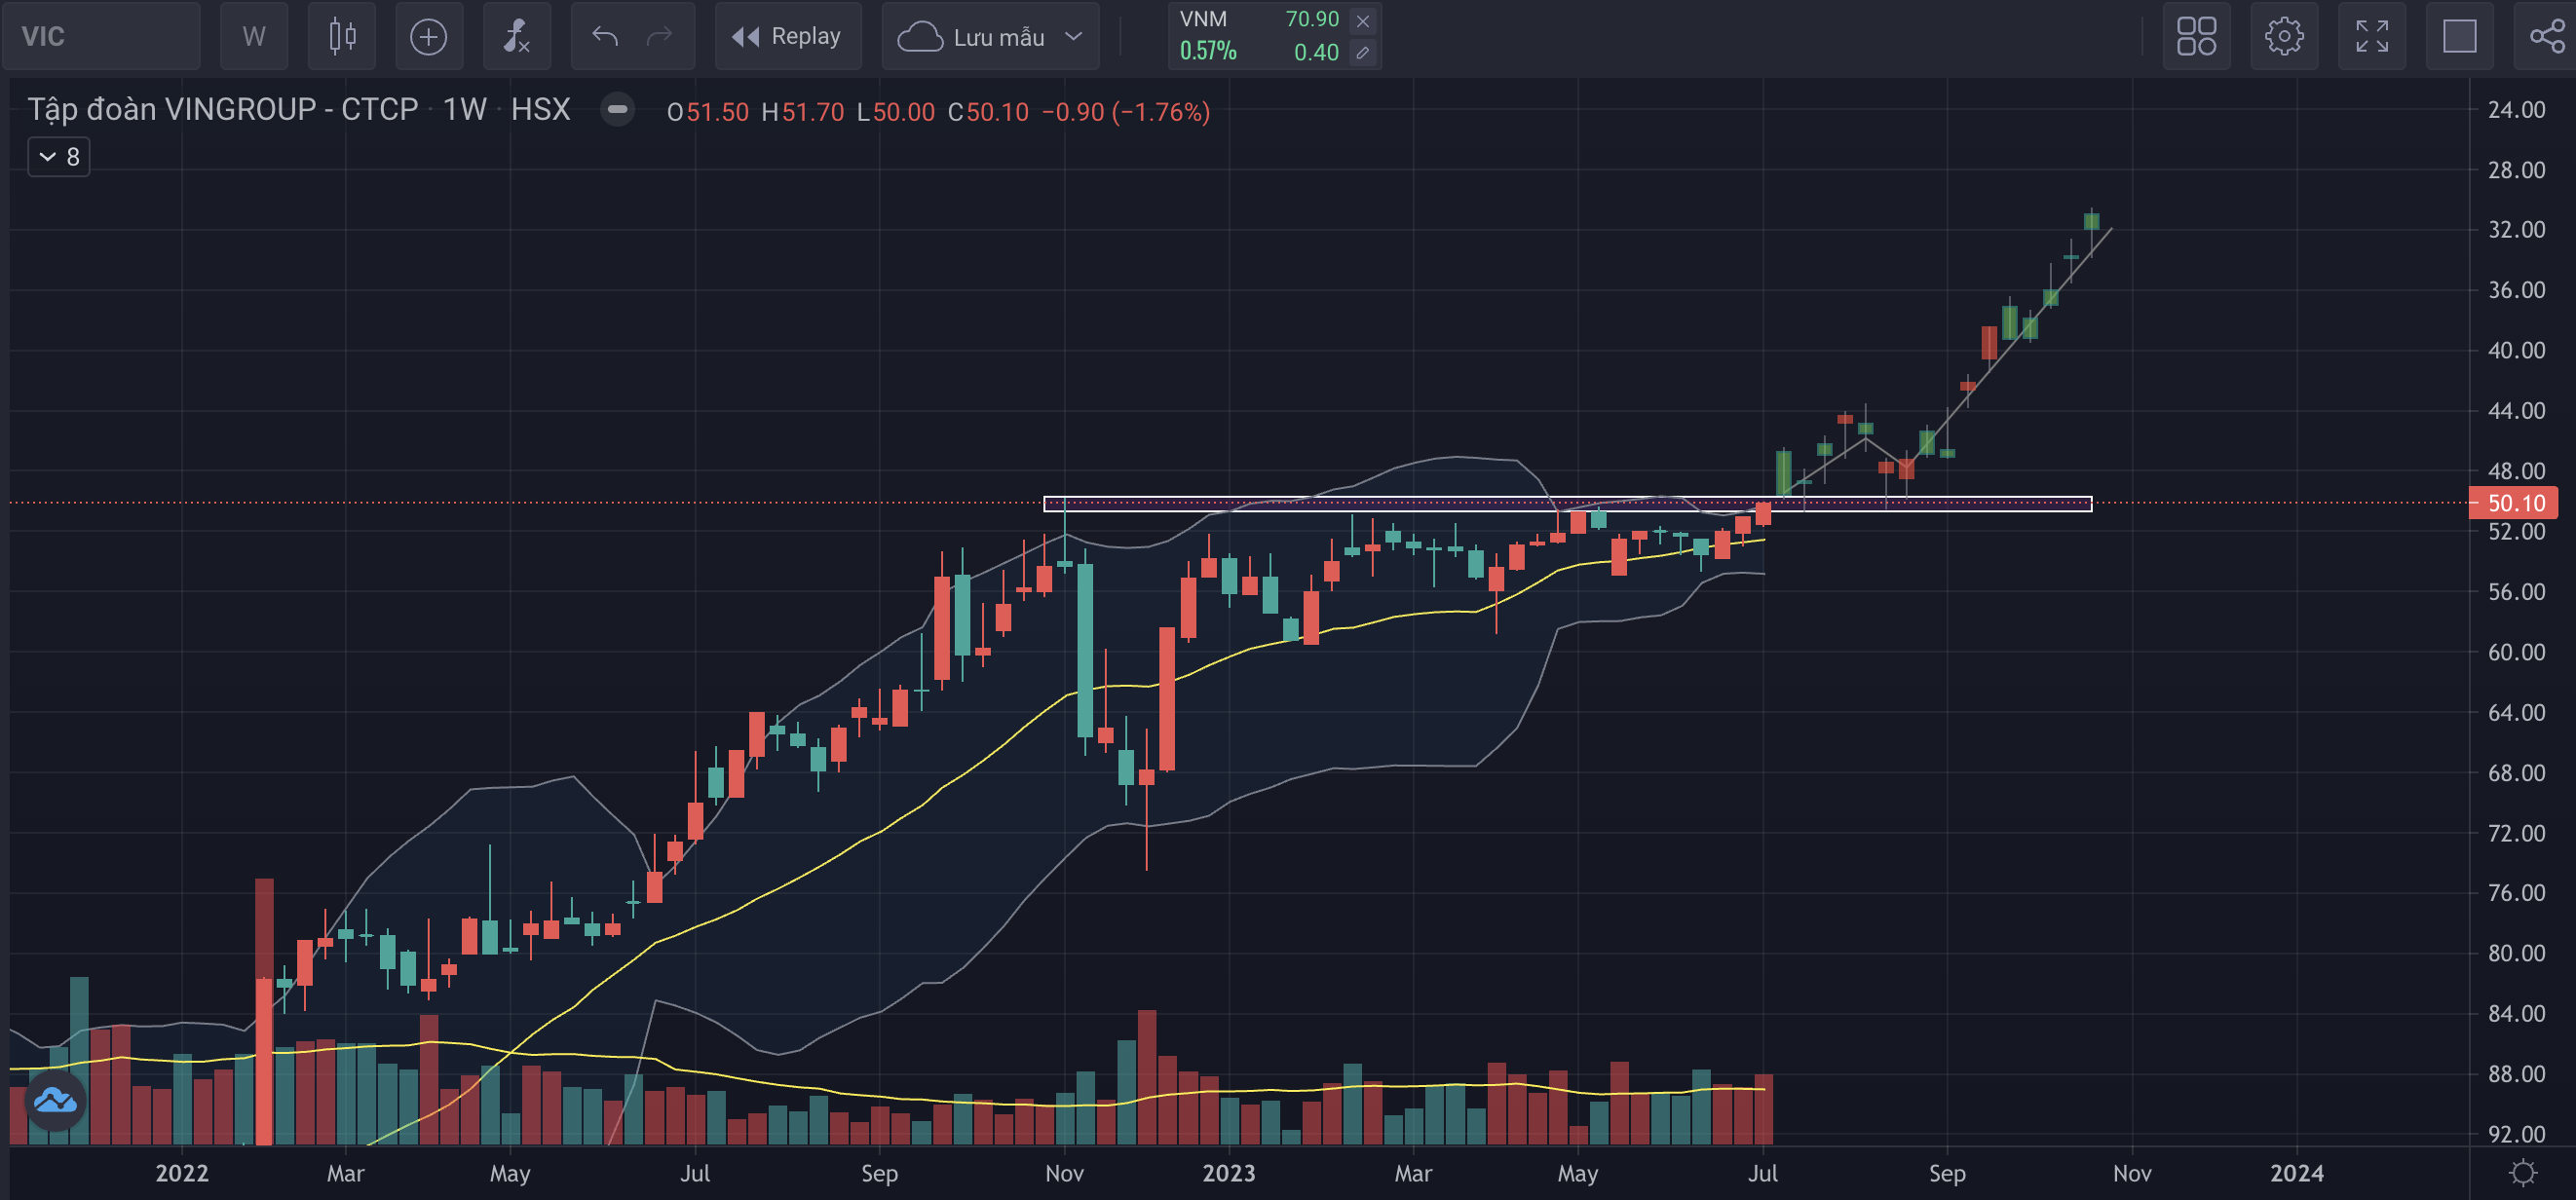Viewport: 2576px width, 1200px height.
Task: Open time axis settings gear
Action: 2523,1173
